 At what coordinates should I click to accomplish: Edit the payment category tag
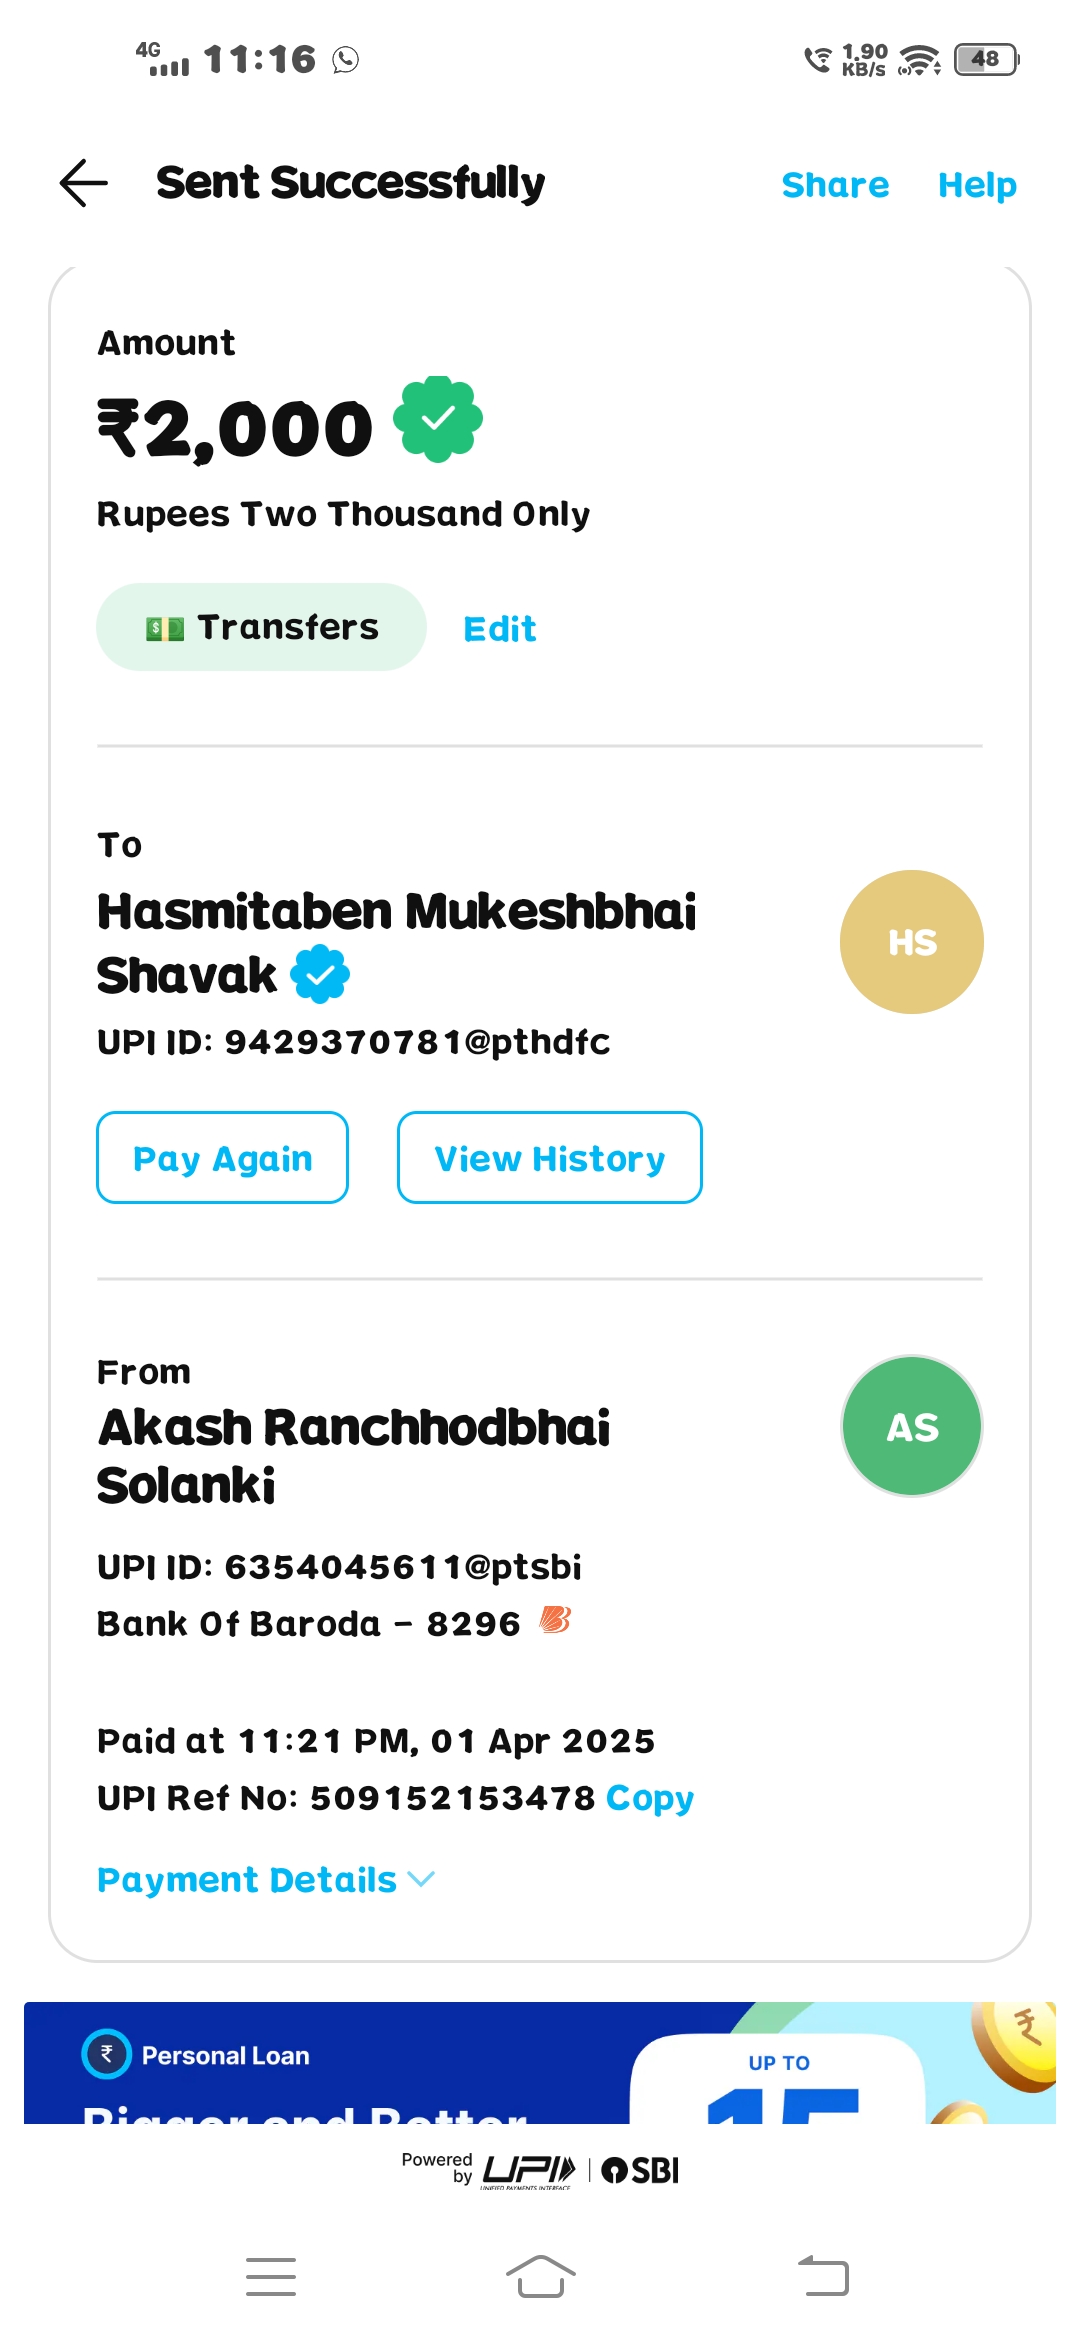click(500, 629)
